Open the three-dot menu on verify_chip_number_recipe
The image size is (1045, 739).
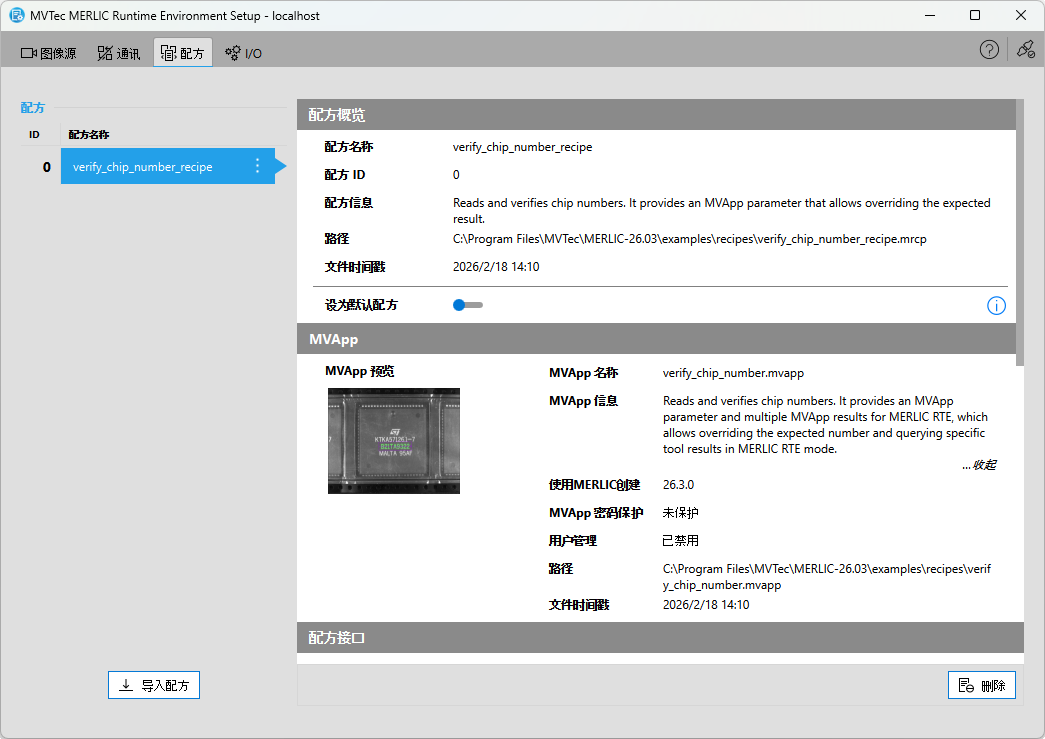click(257, 166)
